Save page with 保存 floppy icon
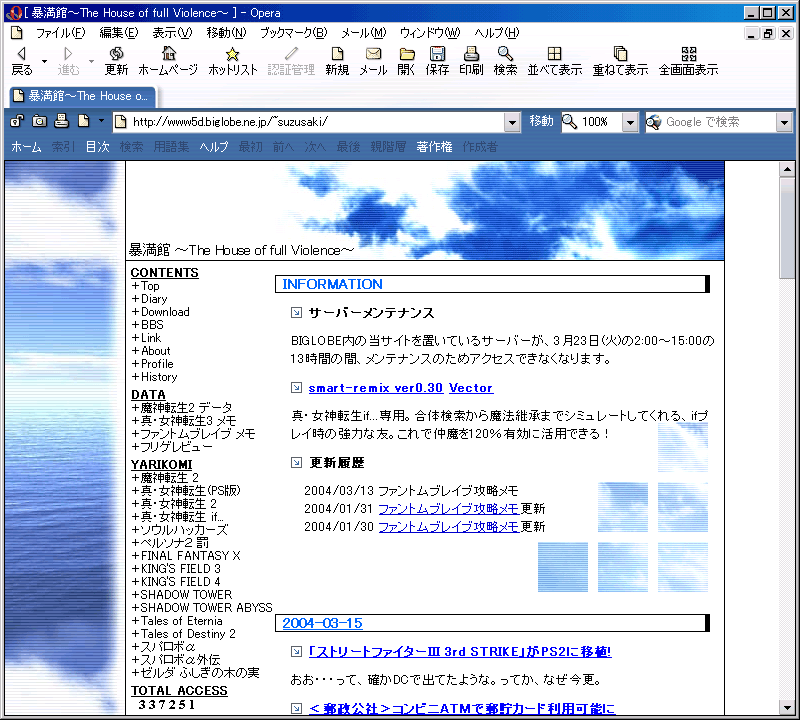 (x=437, y=54)
